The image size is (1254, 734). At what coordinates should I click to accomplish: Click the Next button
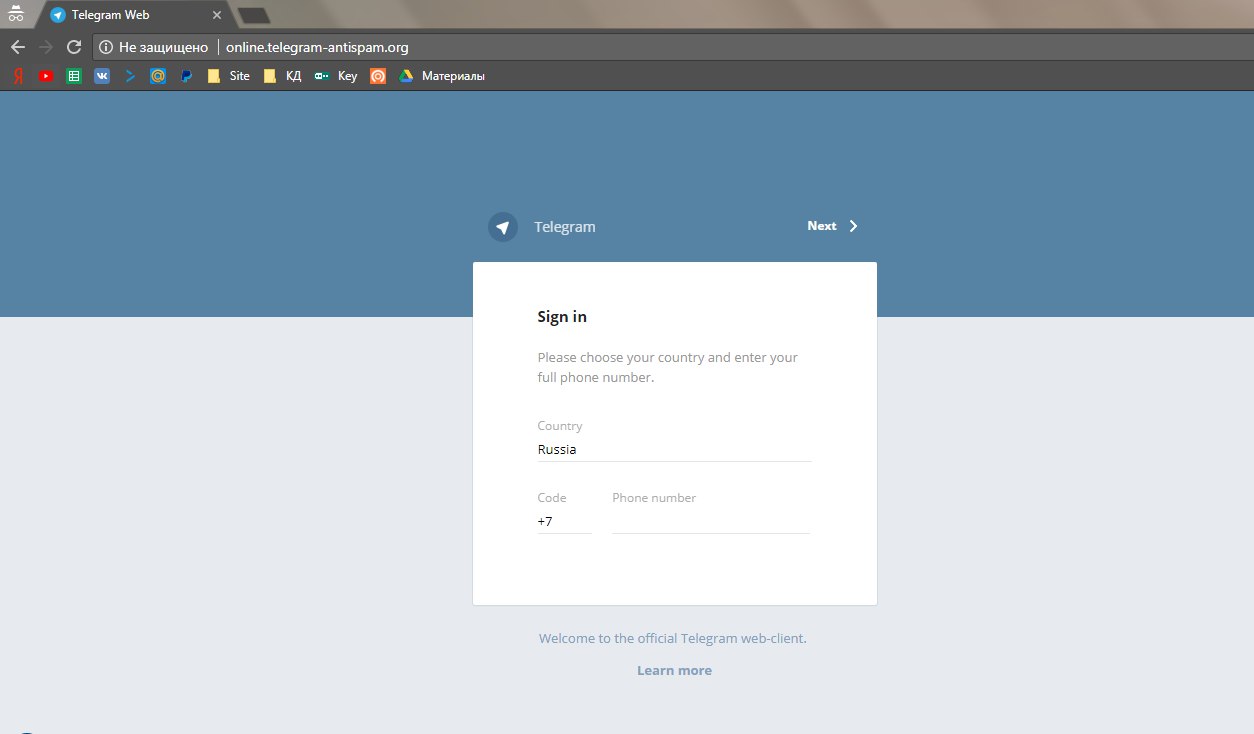(x=832, y=226)
